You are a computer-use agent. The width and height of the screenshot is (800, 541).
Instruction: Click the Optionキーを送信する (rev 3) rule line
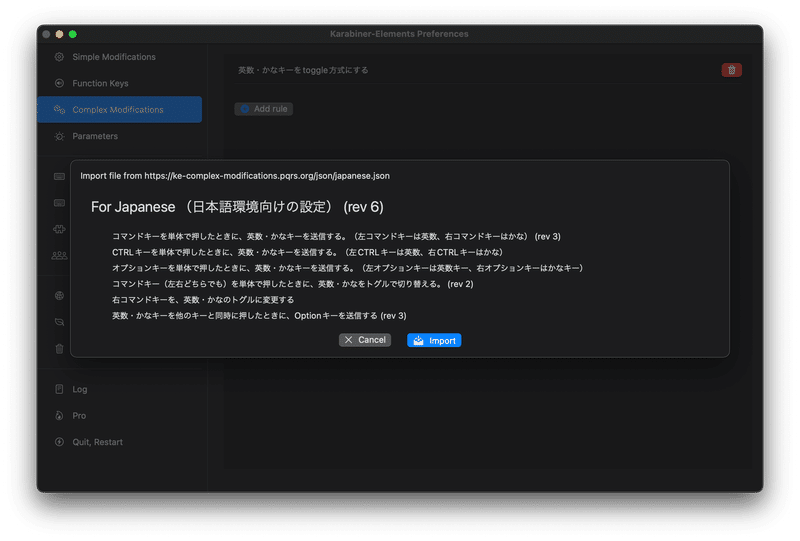tap(259, 315)
